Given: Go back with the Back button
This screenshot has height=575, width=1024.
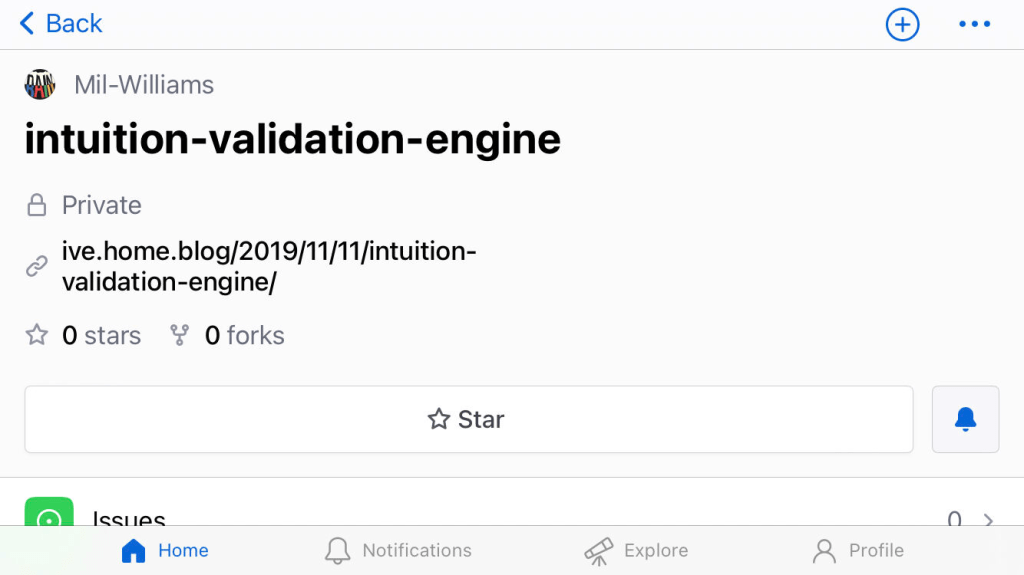Looking at the screenshot, I should click(x=60, y=23).
